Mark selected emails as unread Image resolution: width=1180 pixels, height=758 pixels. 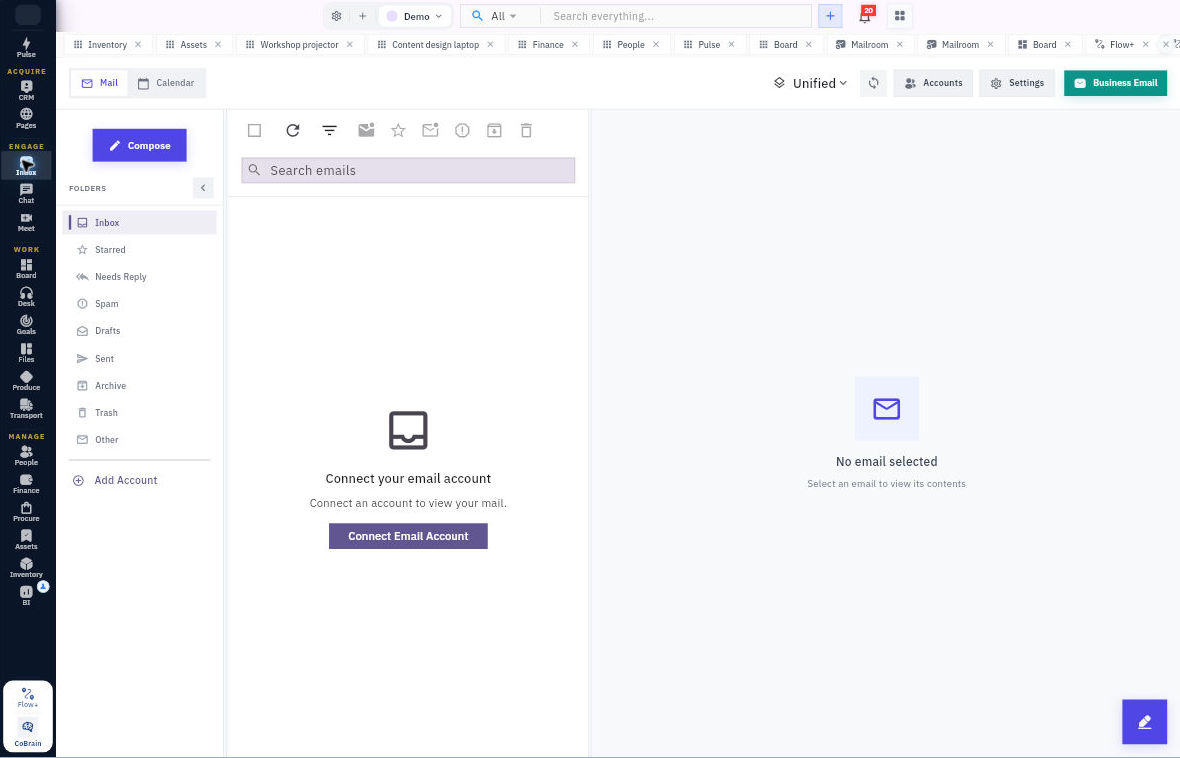[x=430, y=130]
